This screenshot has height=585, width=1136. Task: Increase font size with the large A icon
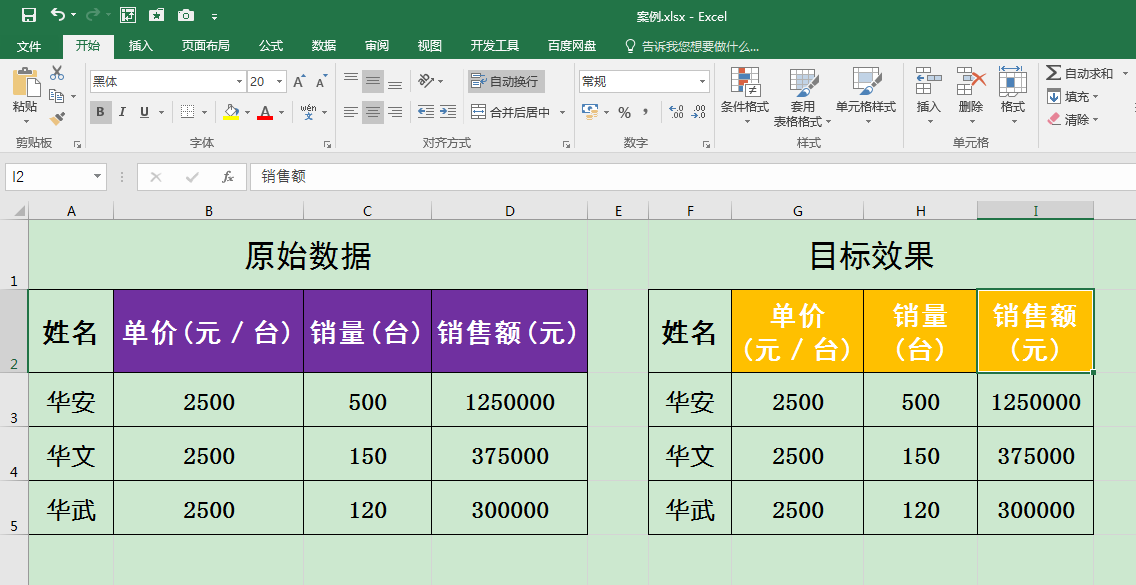pos(299,81)
